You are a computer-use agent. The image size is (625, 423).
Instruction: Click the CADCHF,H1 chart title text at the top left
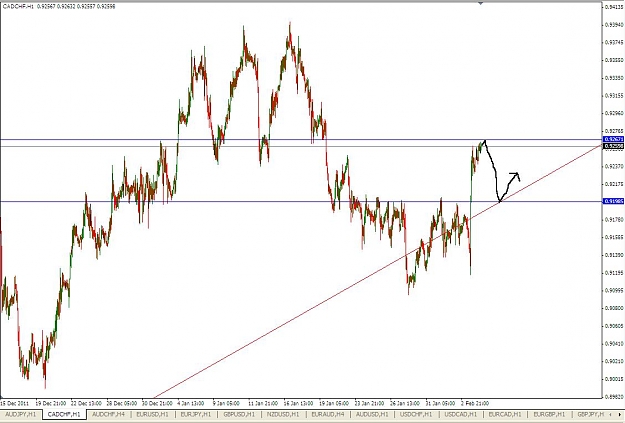(18, 6)
